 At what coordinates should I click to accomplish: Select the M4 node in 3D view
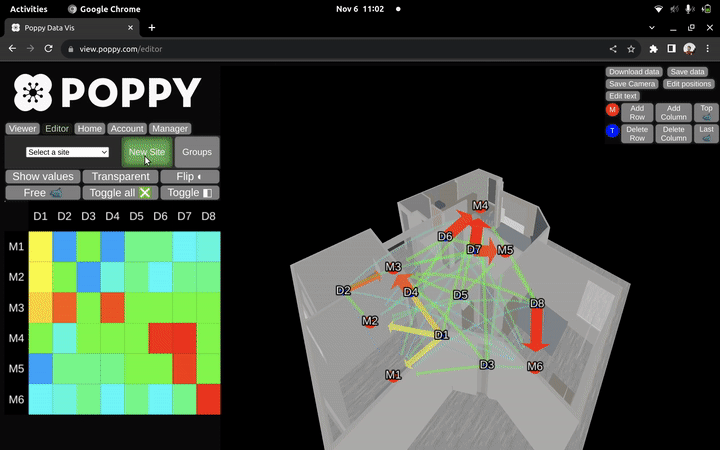pos(480,206)
